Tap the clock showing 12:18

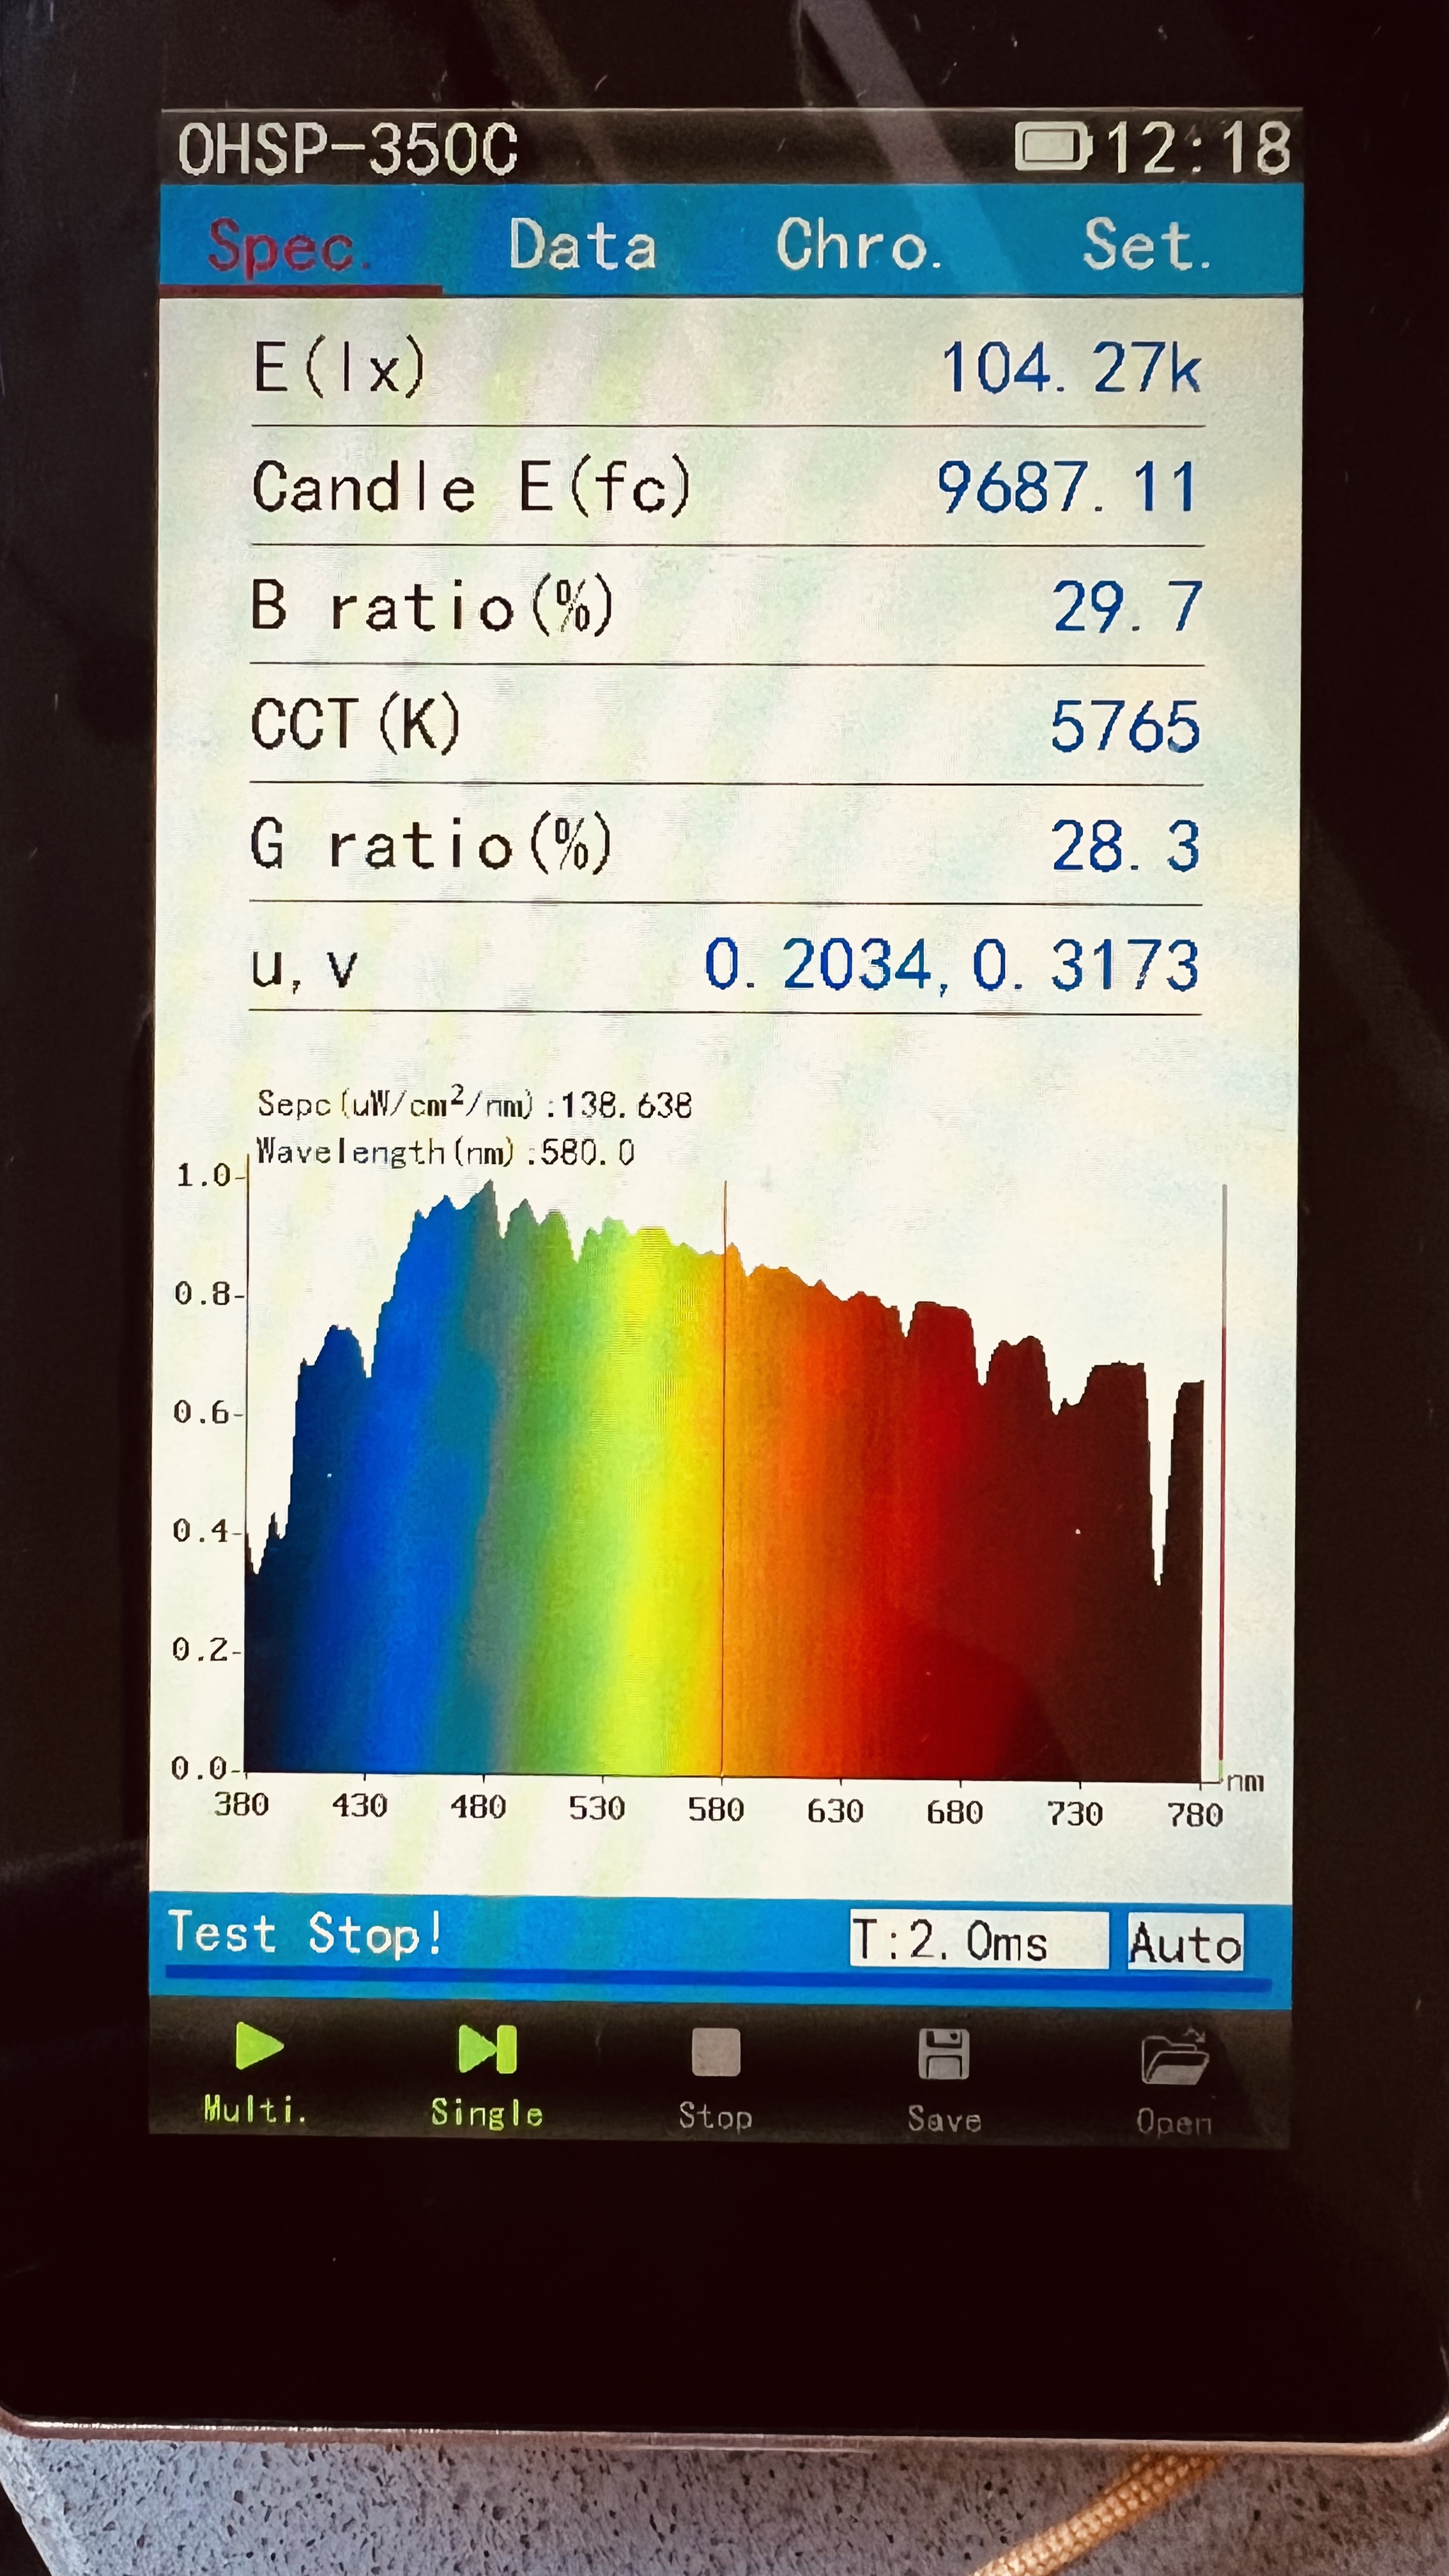pyautogui.click(x=1196, y=148)
